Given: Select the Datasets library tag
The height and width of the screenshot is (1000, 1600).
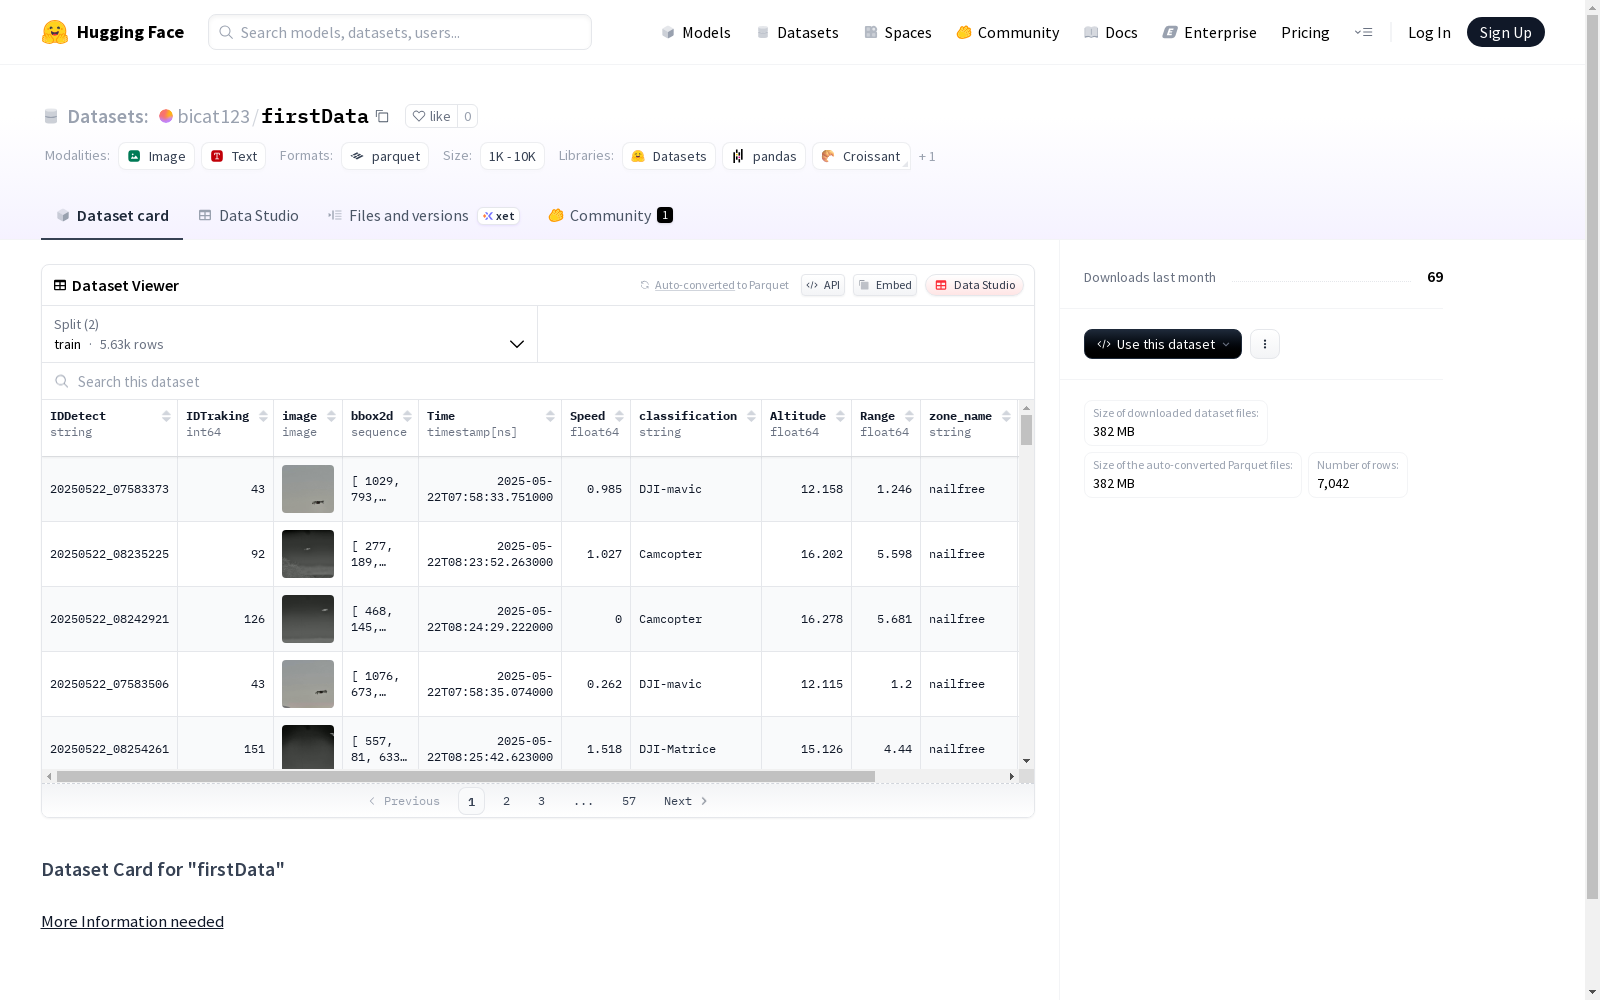Looking at the screenshot, I should click(x=669, y=156).
